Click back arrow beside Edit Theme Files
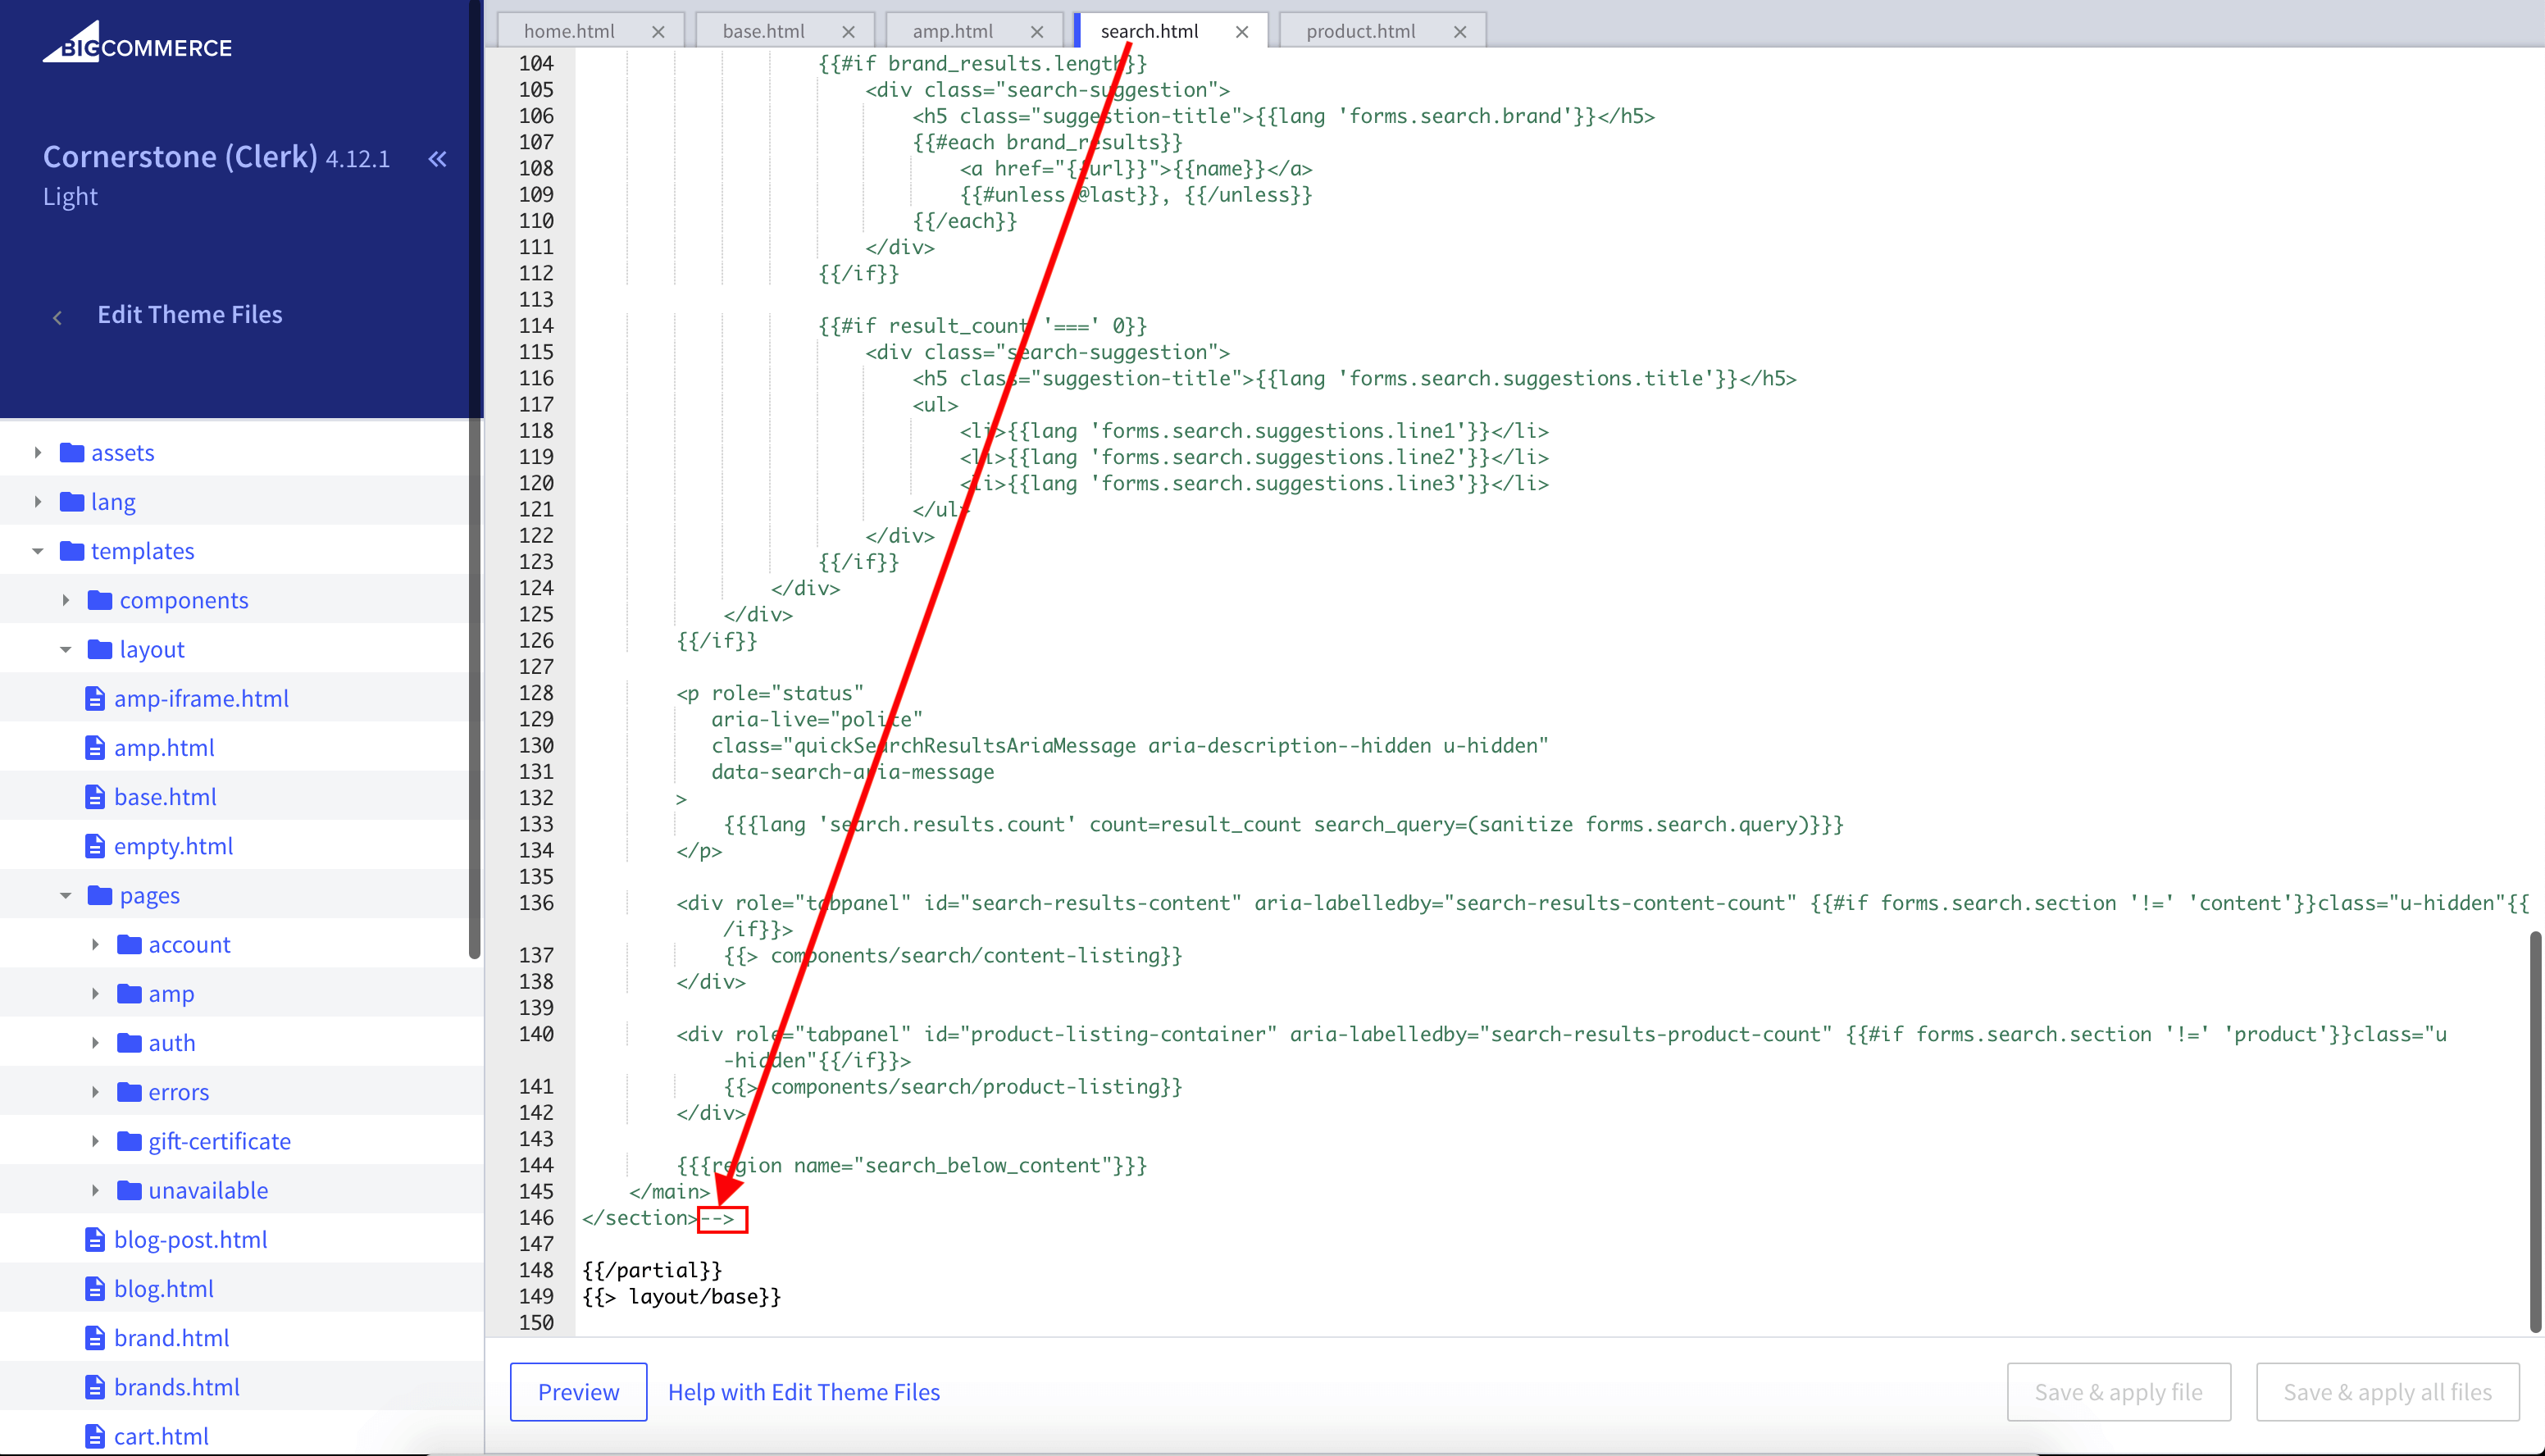The width and height of the screenshot is (2545, 1456). [x=57, y=317]
